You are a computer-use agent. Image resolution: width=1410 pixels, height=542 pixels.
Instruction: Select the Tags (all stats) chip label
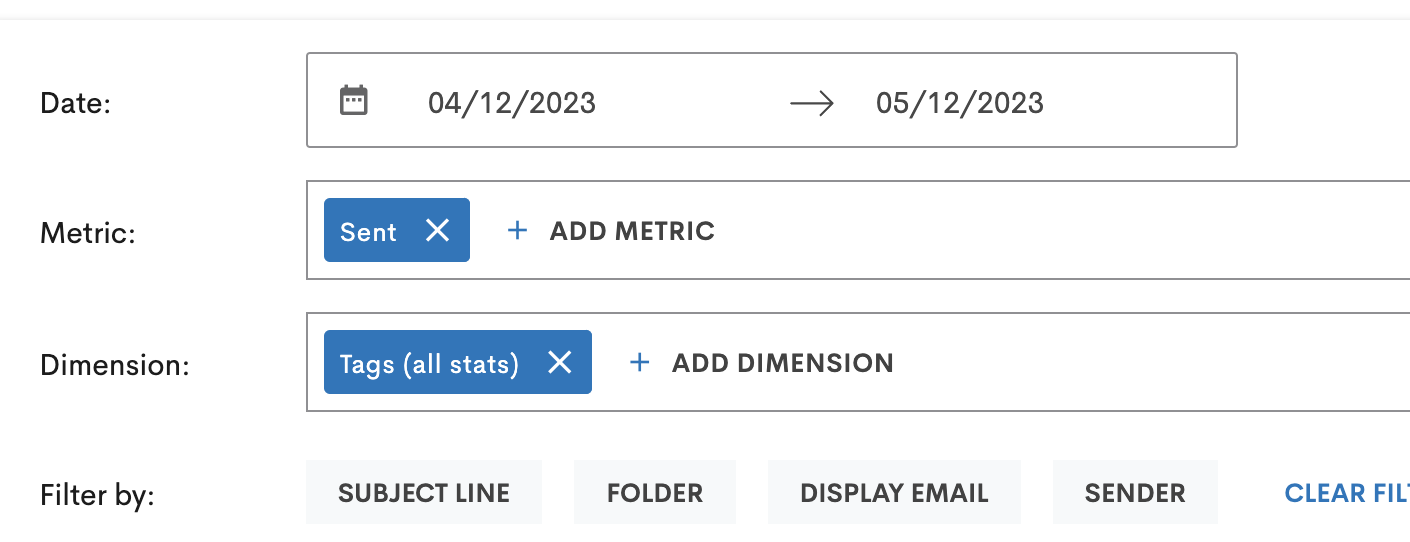tap(429, 363)
